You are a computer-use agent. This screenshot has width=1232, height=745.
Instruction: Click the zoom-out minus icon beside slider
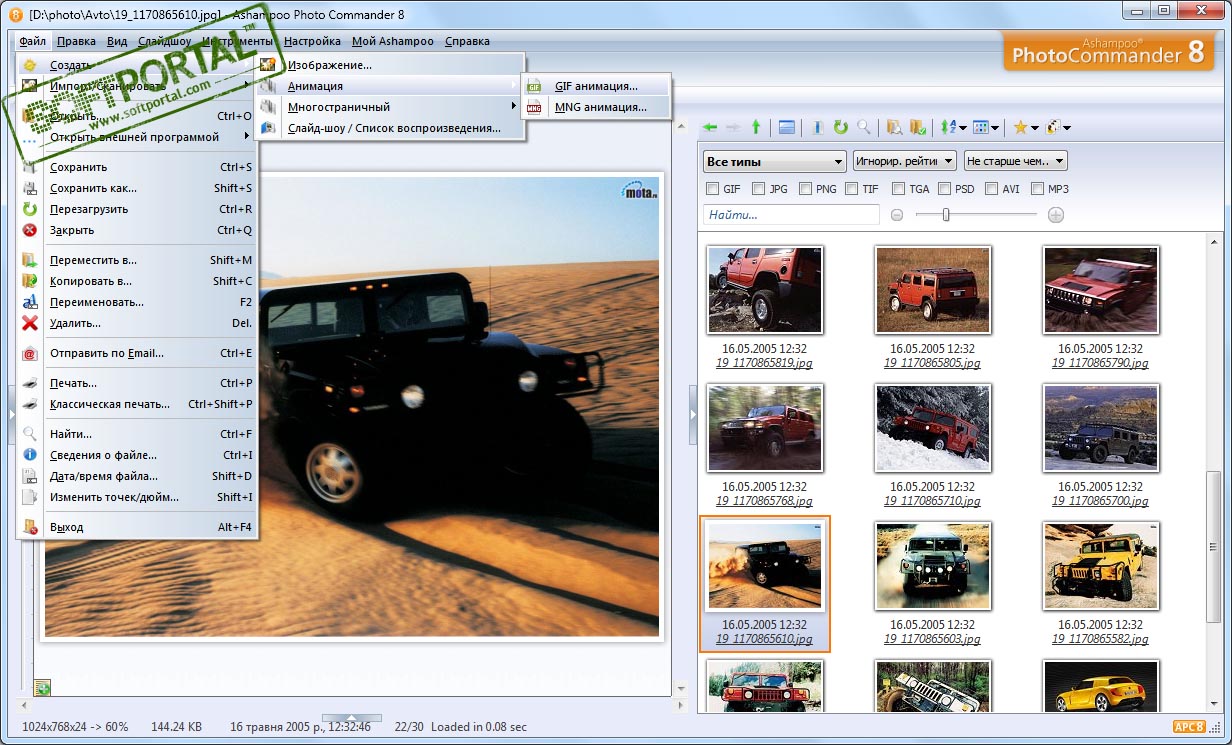[897, 215]
